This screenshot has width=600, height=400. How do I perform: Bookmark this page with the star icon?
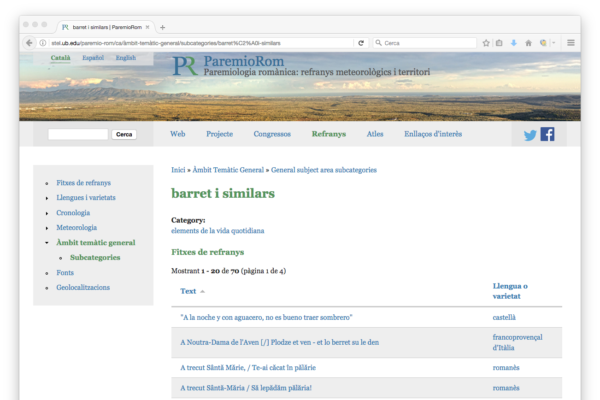tap(485, 43)
